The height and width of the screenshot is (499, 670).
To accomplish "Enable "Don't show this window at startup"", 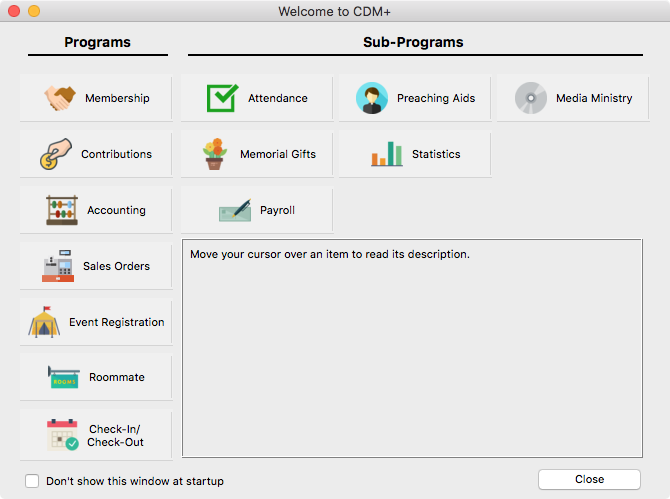I will tap(33, 481).
